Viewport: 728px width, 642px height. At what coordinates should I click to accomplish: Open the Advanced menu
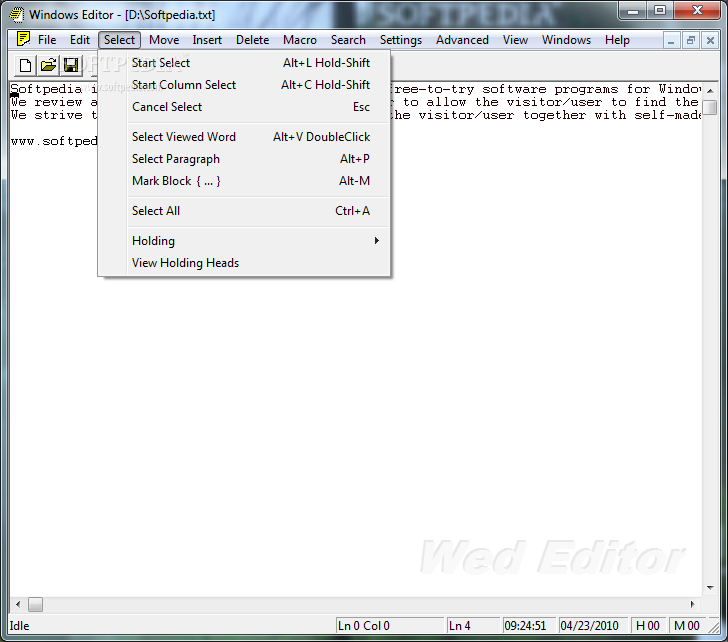pyautogui.click(x=462, y=40)
